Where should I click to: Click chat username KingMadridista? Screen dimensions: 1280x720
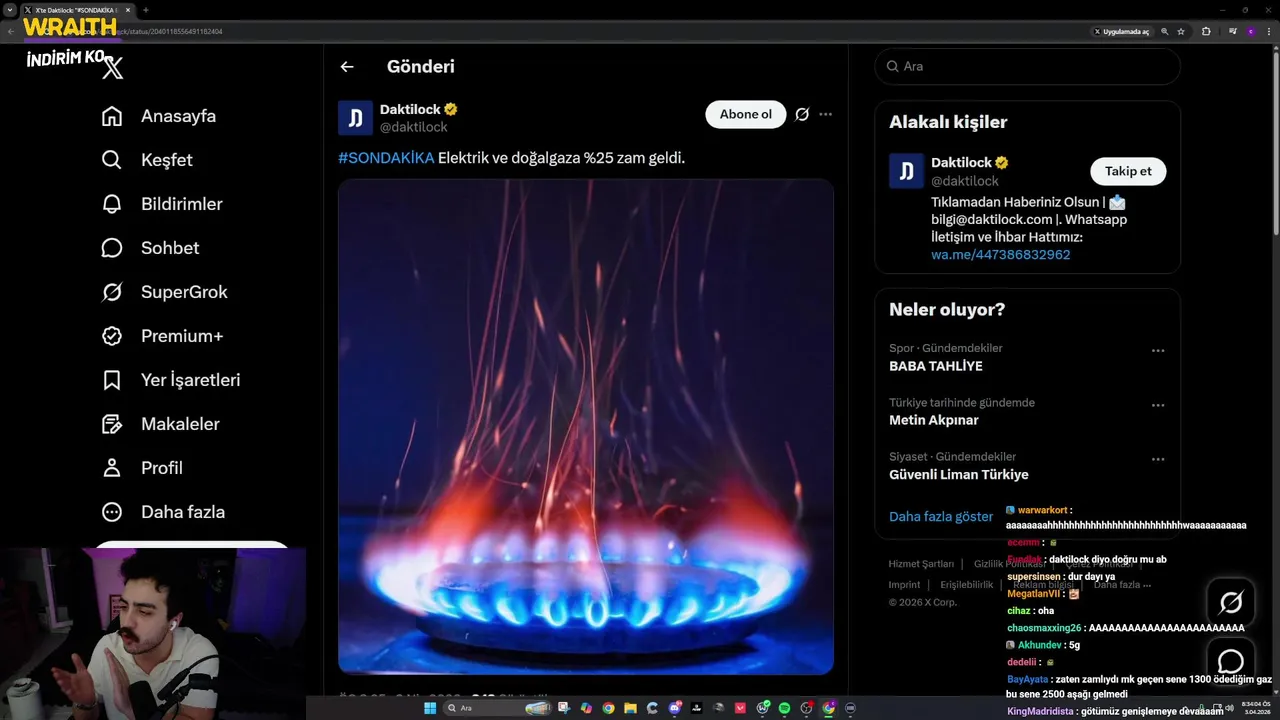click(x=1038, y=711)
